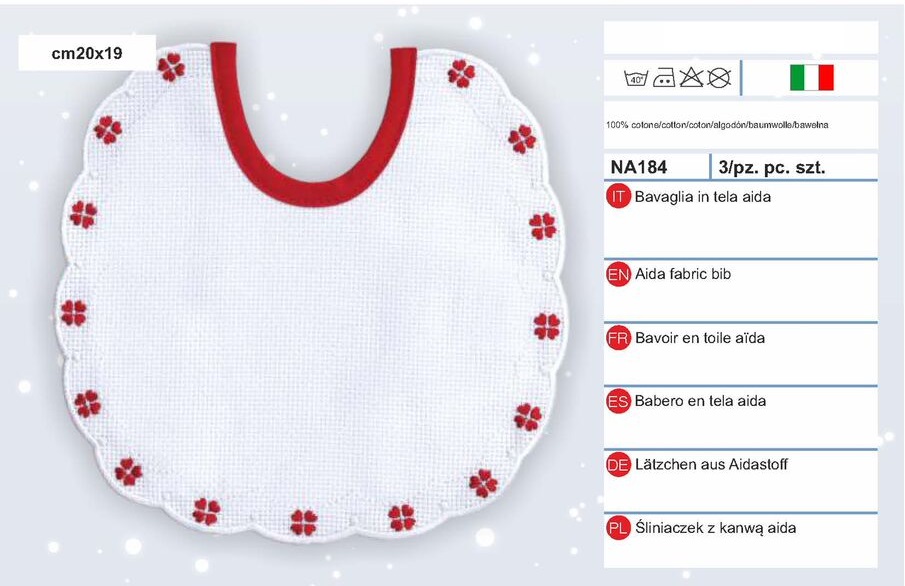Viewport: 905px width, 586px height.
Task: Click the 40° wash care icon
Action: pyautogui.click(x=636, y=77)
